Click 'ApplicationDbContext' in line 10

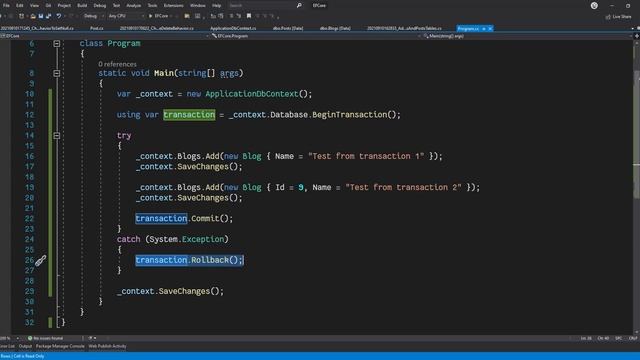coord(252,94)
